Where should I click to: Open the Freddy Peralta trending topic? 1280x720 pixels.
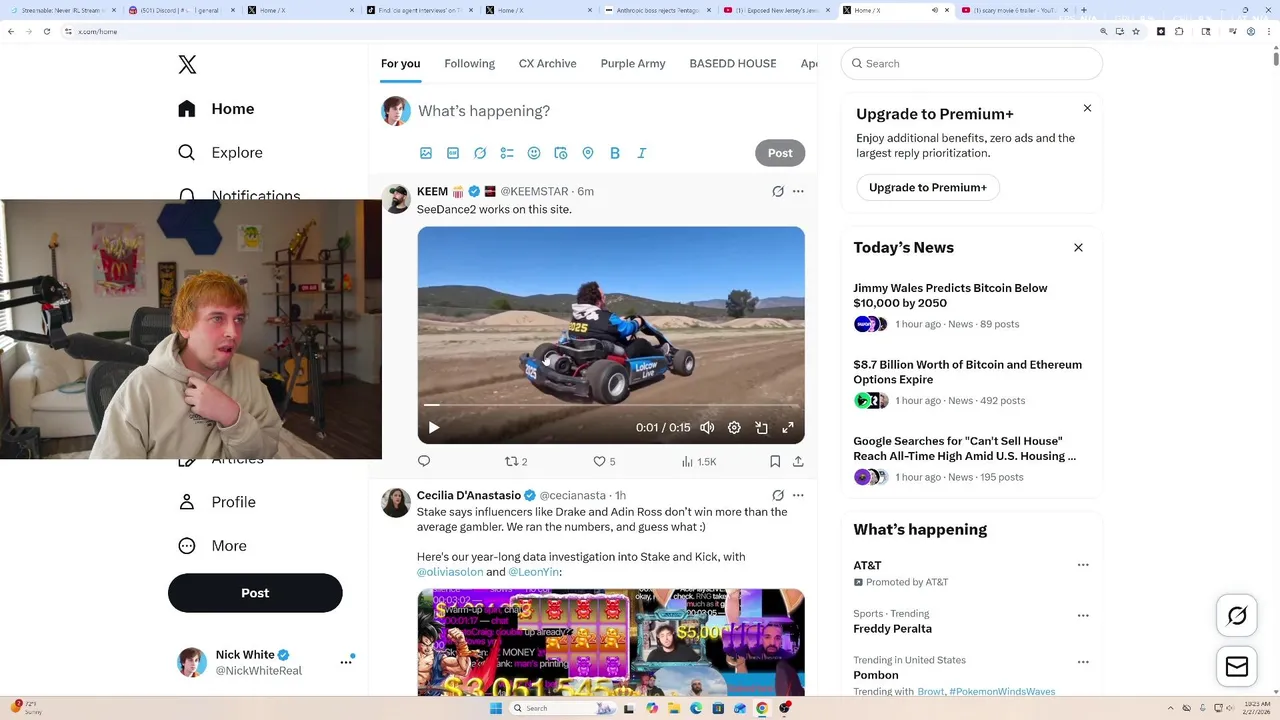click(892, 629)
